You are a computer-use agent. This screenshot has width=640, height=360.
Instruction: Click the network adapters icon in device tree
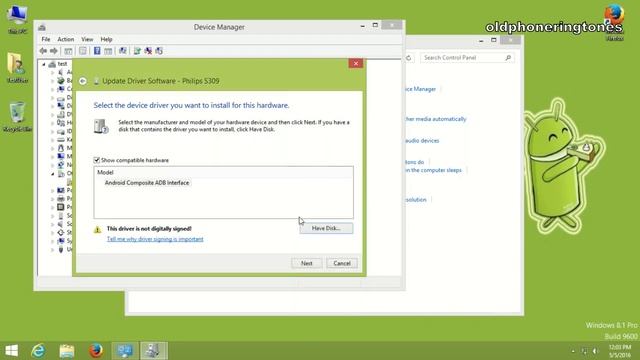[x=61, y=165]
